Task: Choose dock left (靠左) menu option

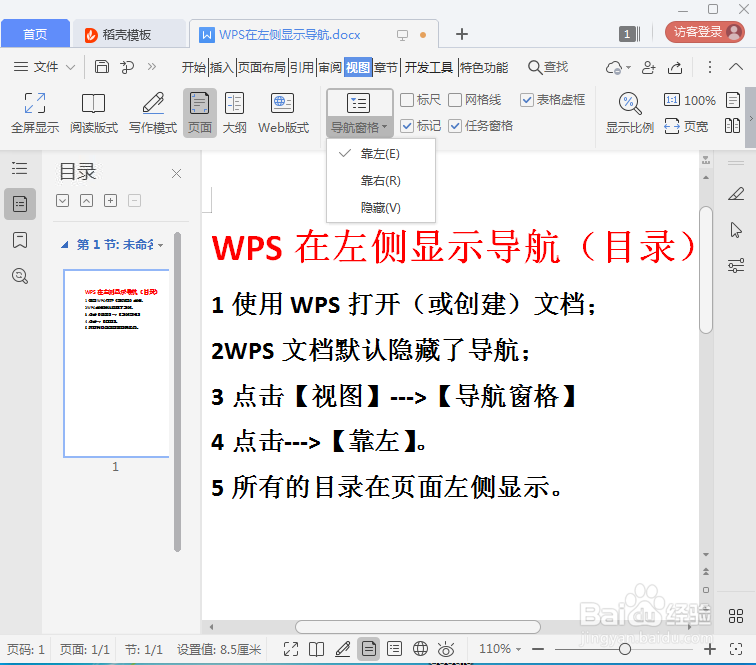Action: 380,154
